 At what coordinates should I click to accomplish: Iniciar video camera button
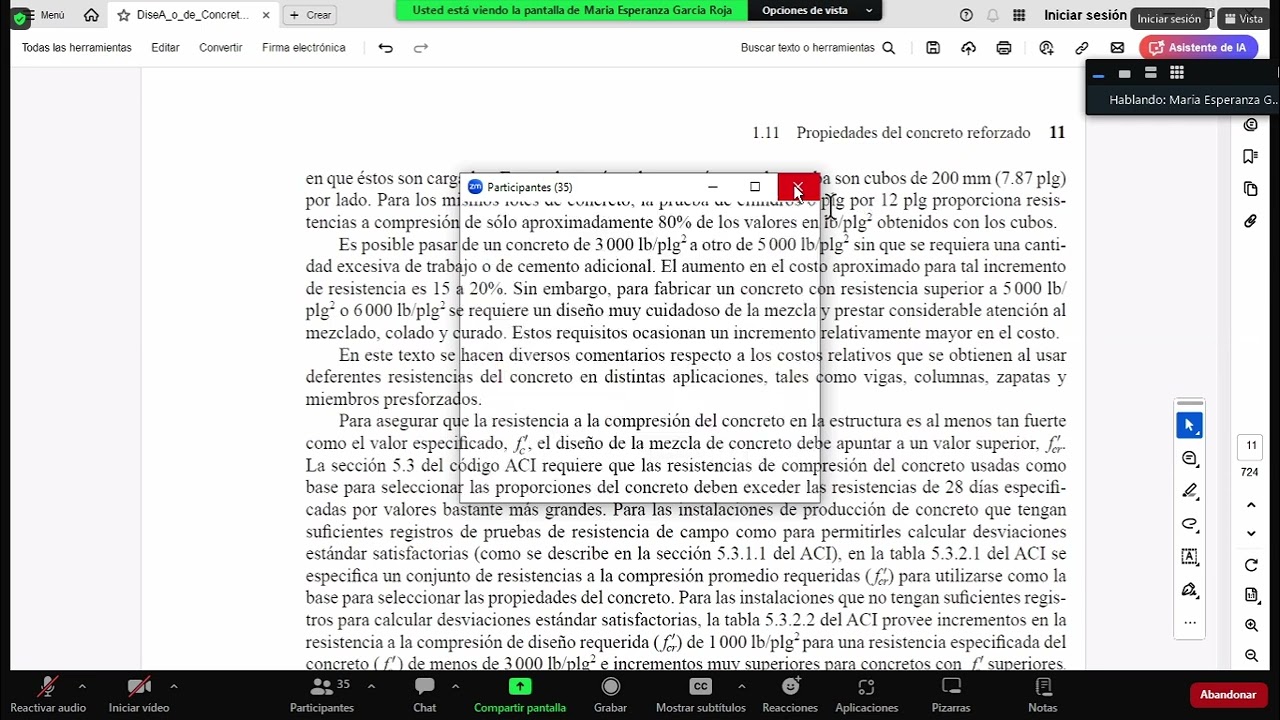coord(139,695)
